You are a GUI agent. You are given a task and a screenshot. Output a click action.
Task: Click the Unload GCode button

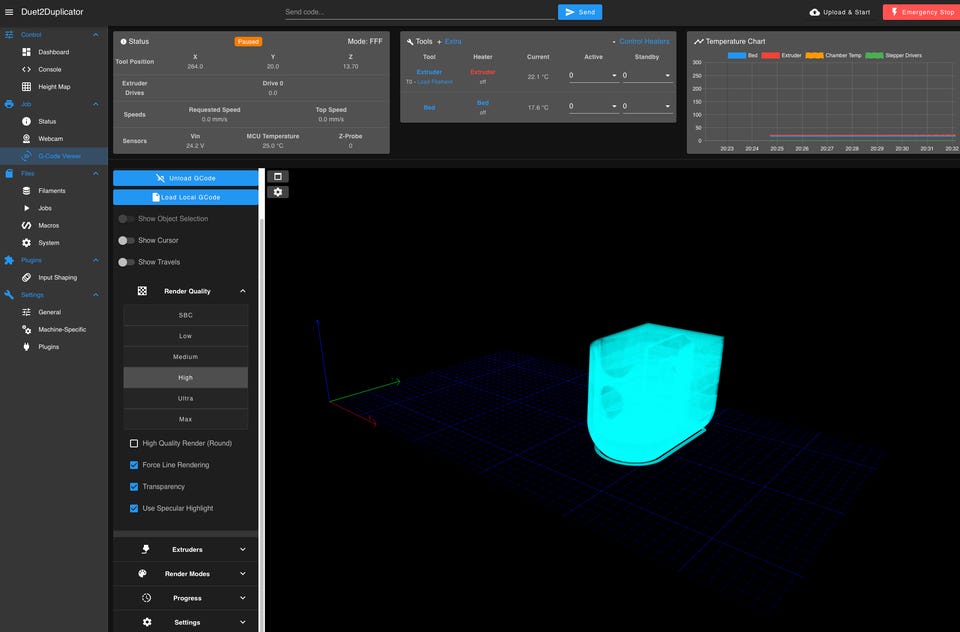tap(186, 178)
